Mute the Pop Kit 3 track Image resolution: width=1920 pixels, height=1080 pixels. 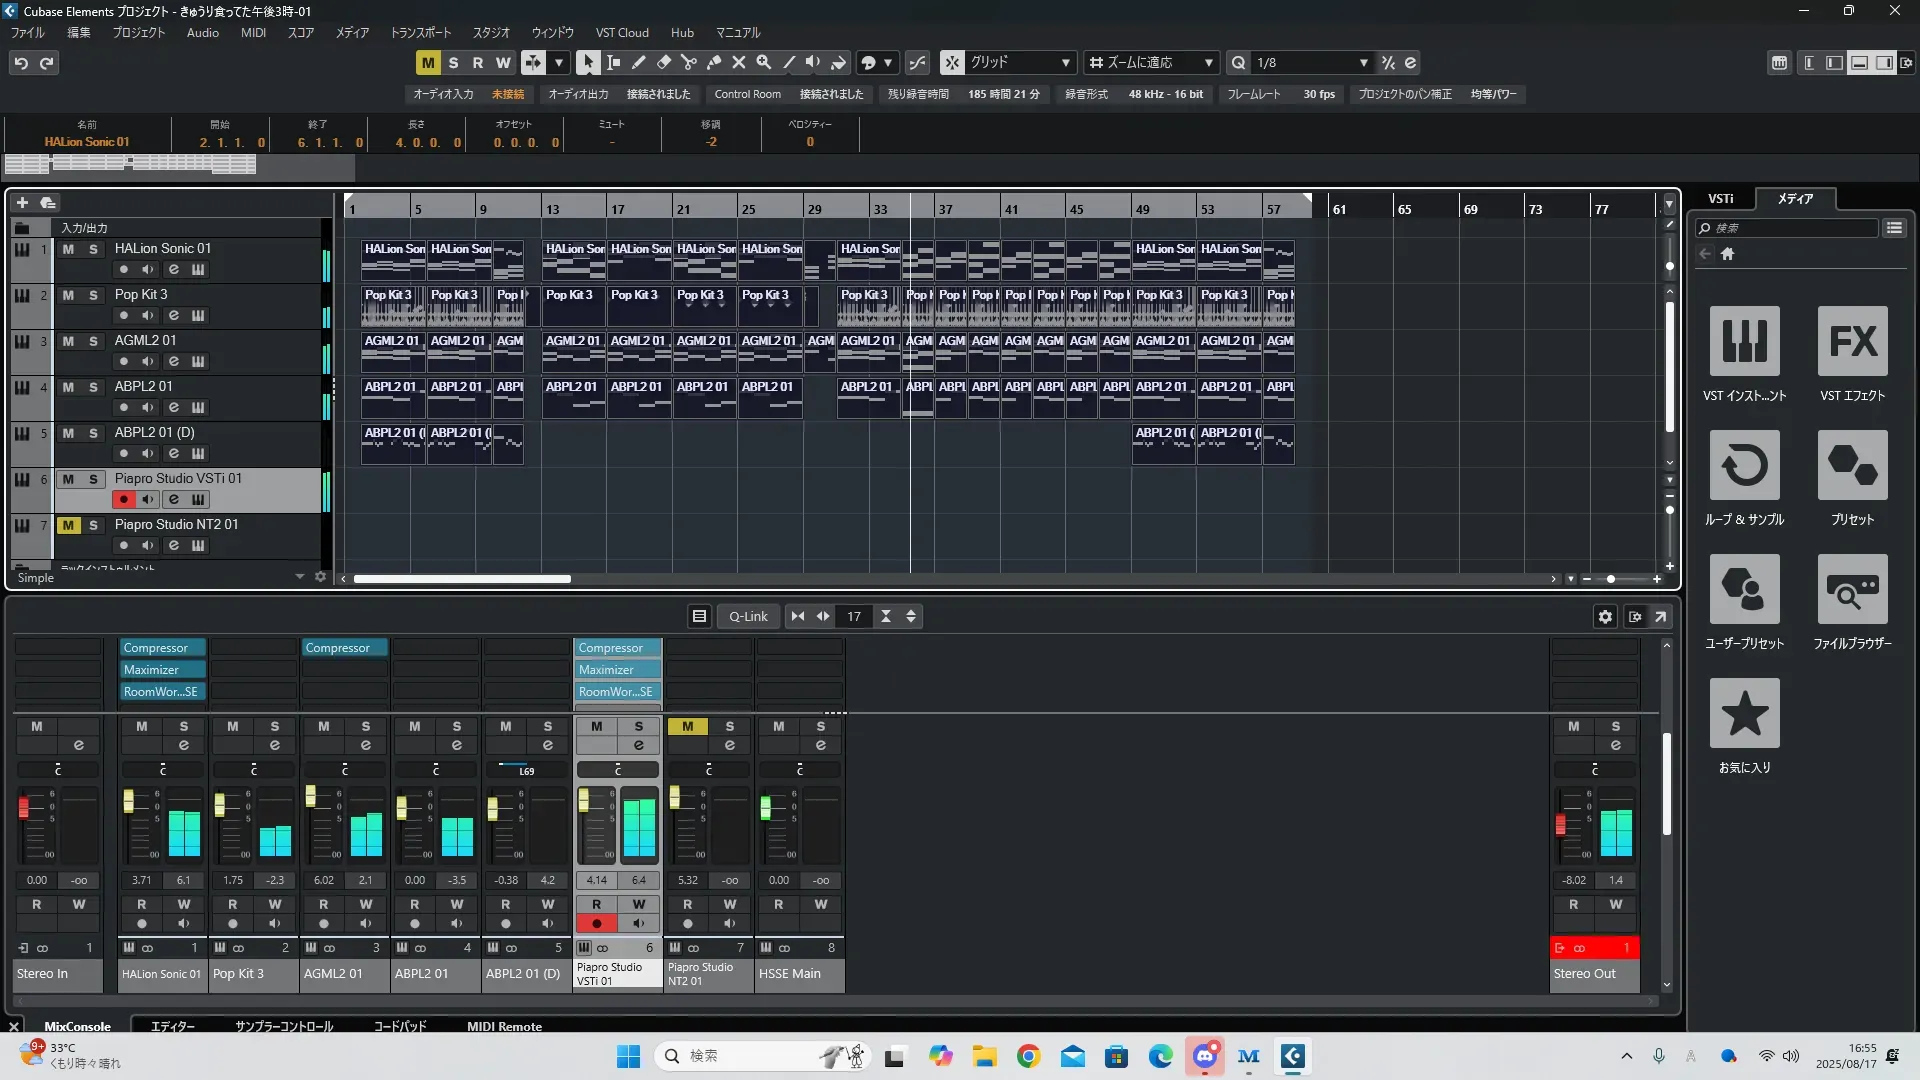click(68, 295)
